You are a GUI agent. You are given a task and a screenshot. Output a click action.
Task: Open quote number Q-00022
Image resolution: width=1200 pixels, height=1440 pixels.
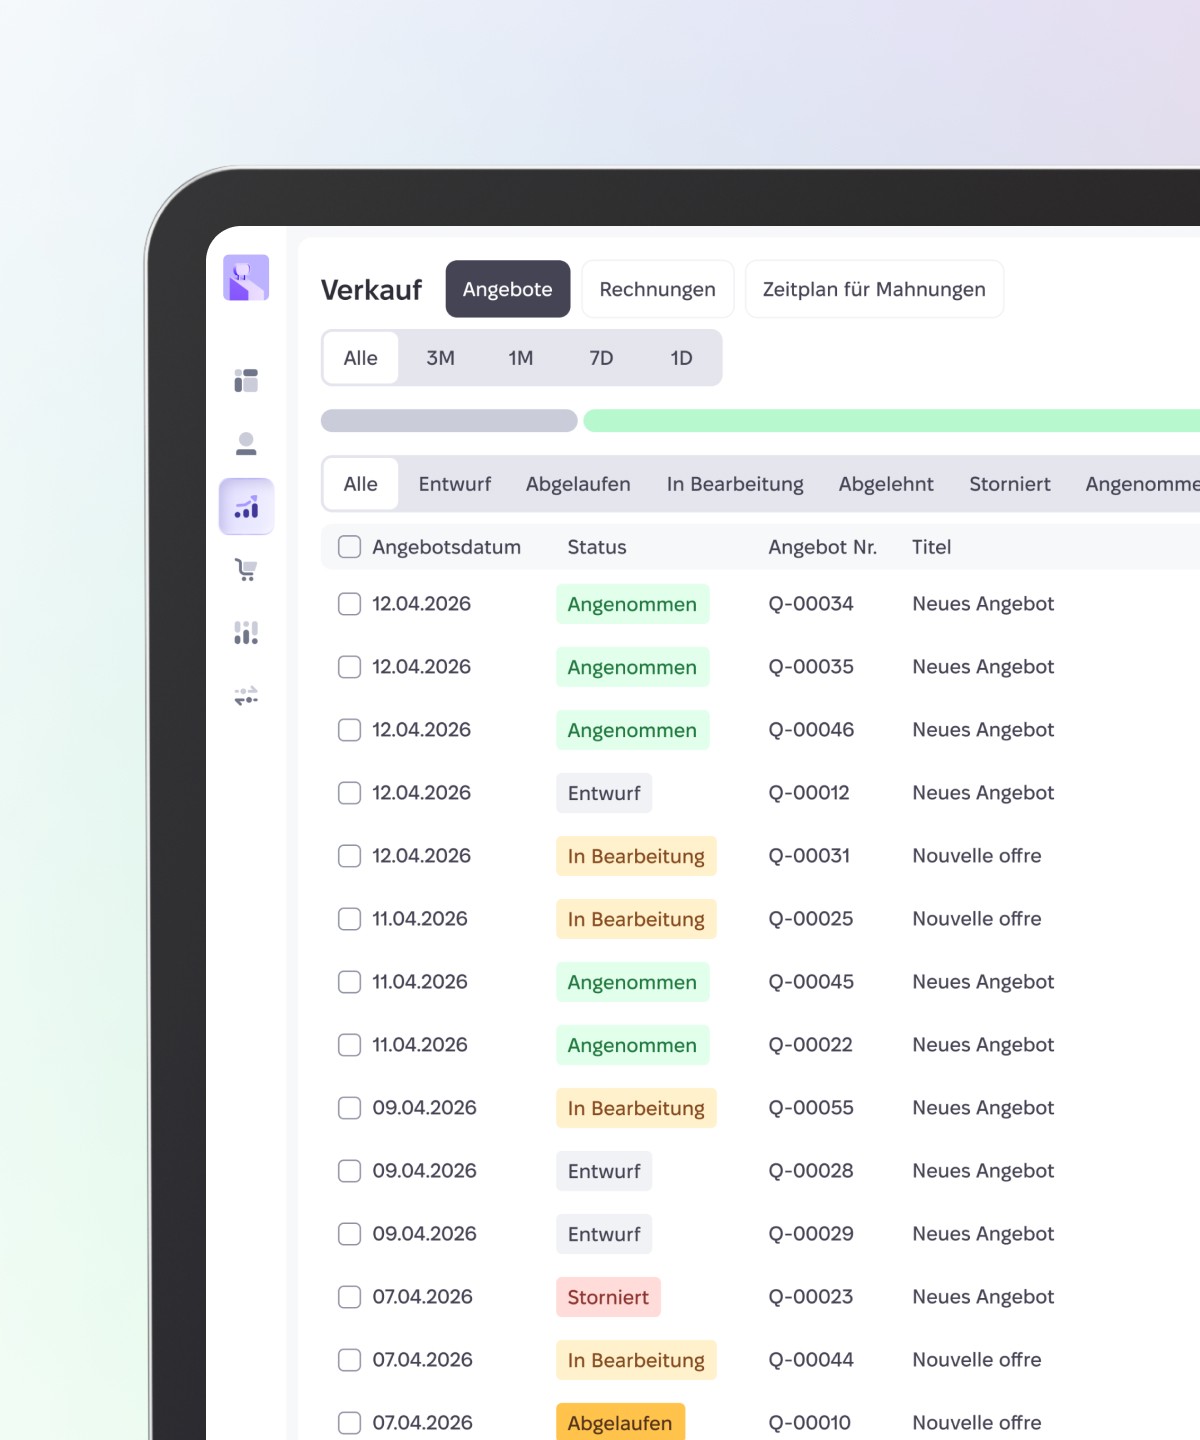click(811, 1045)
